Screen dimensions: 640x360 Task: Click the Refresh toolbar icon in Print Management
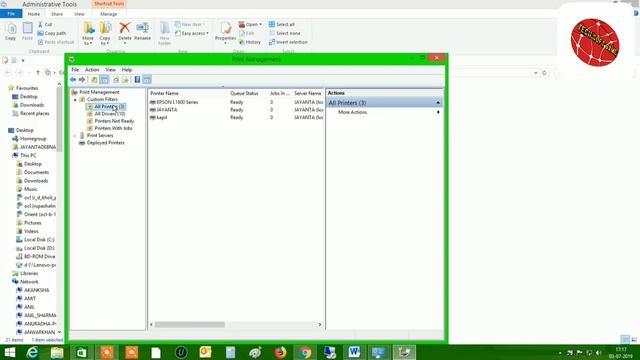pos(116,80)
